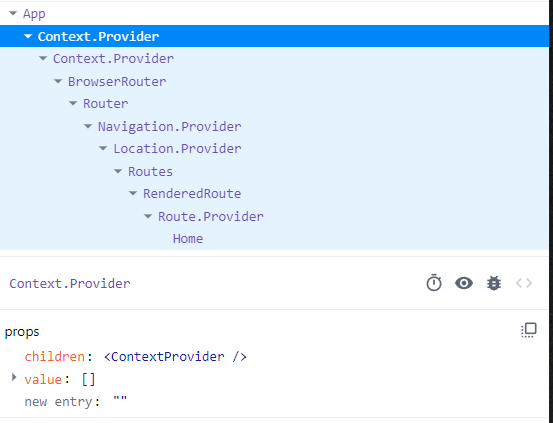Collapse the BrowserRouter node arrow
This screenshot has width=553, height=423.
pyautogui.click(x=58, y=81)
